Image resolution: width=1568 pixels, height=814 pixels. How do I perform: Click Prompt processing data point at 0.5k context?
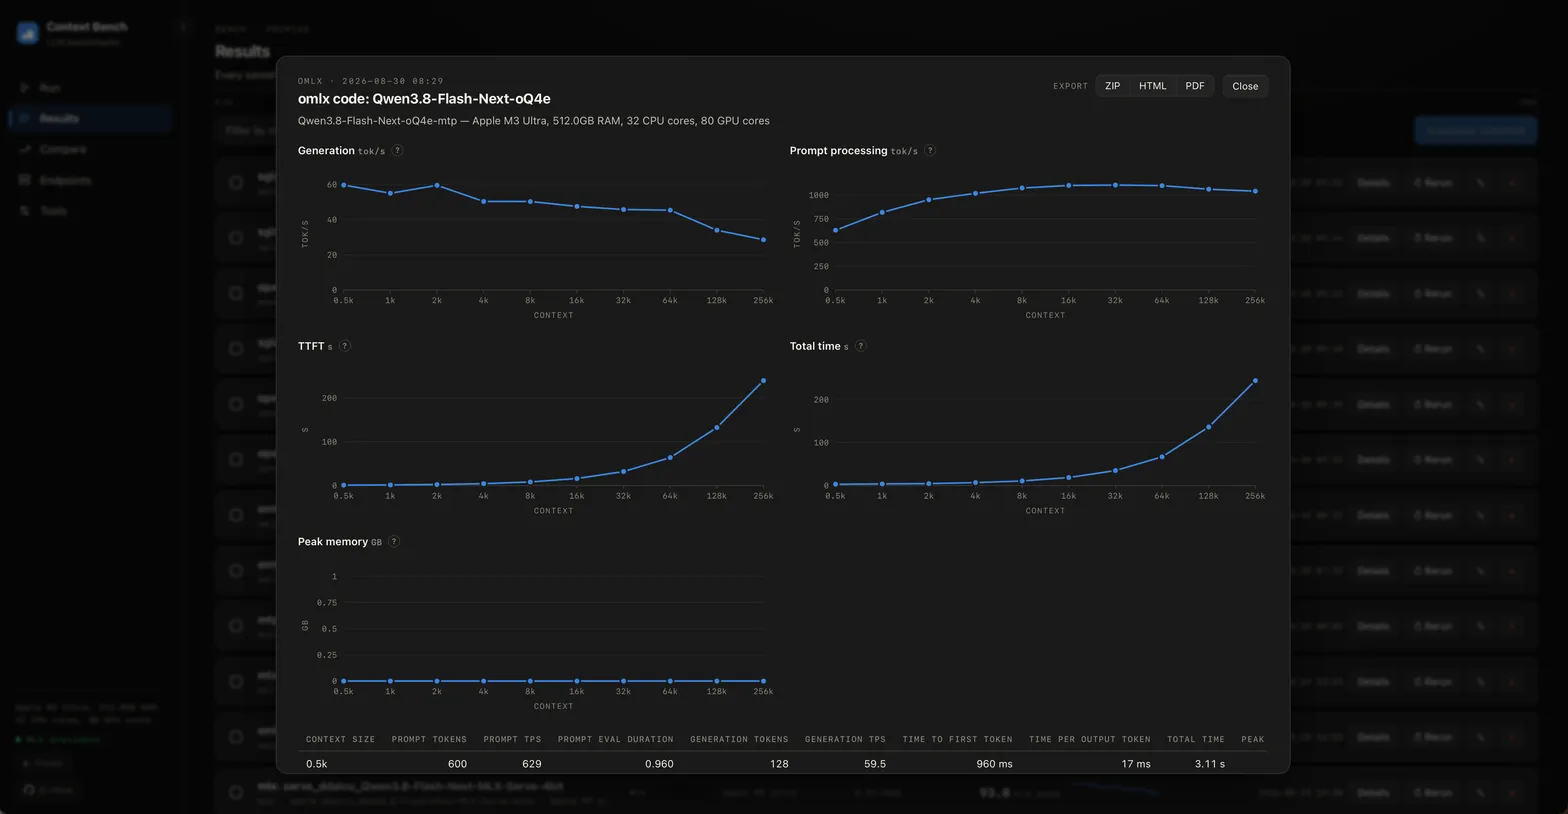pyautogui.click(x=835, y=230)
